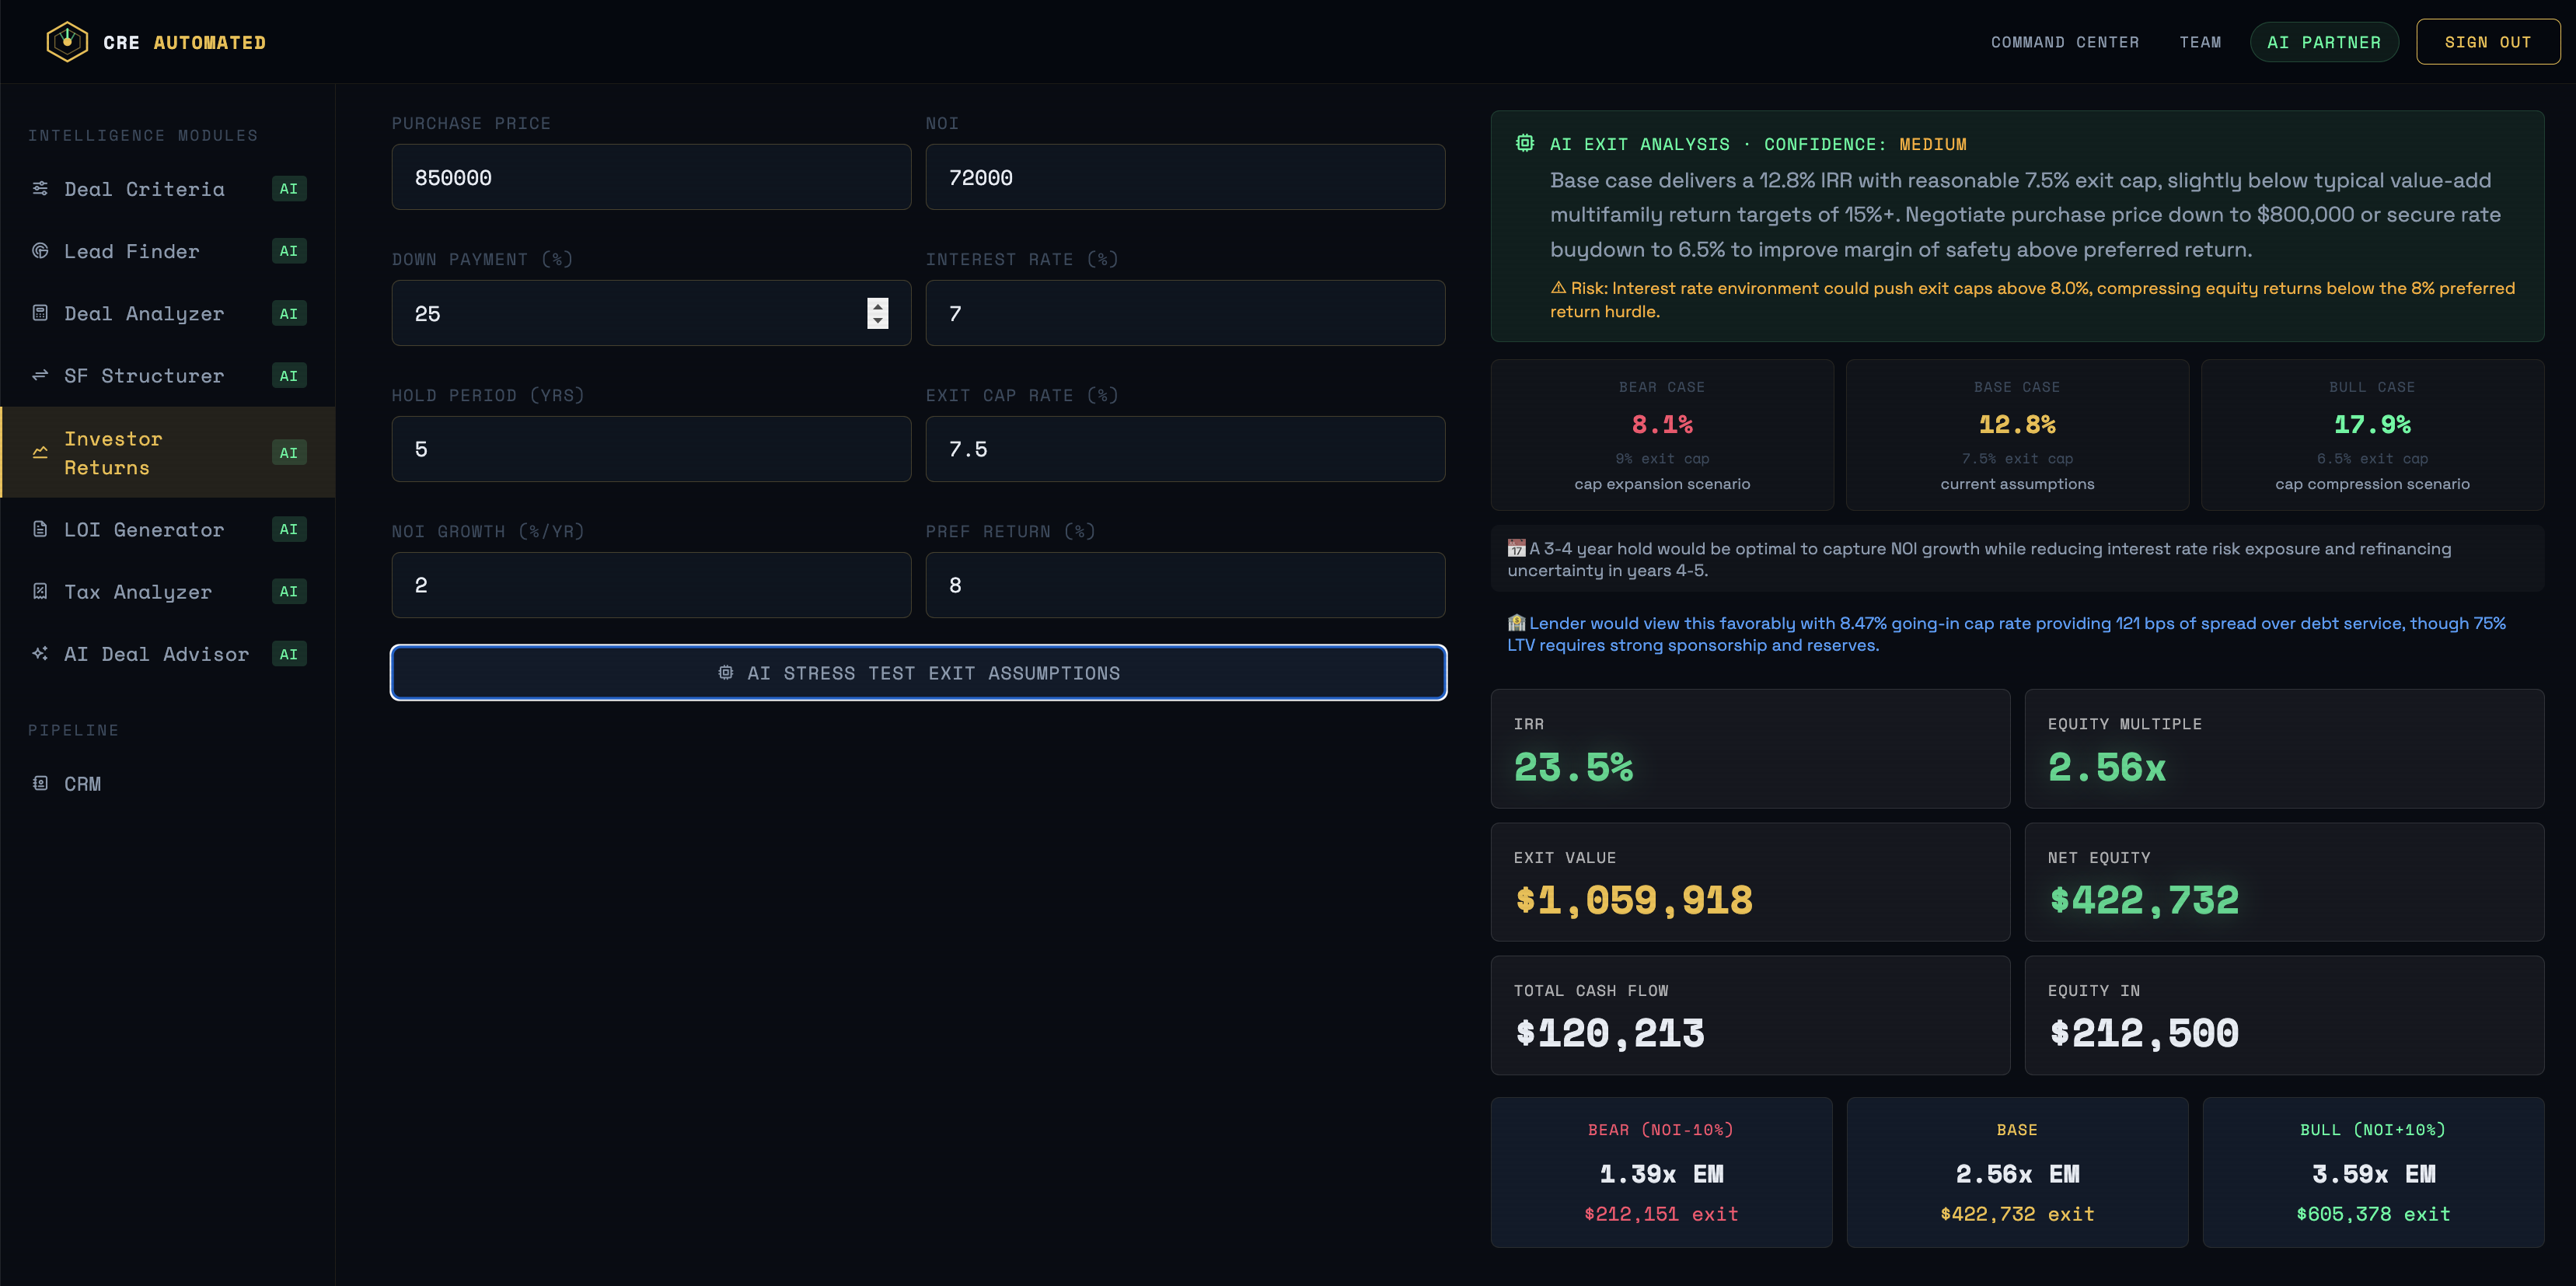2576x1286 pixels.
Task: Click the AI badge beside Tax Analyzer
Action: (289, 592)
